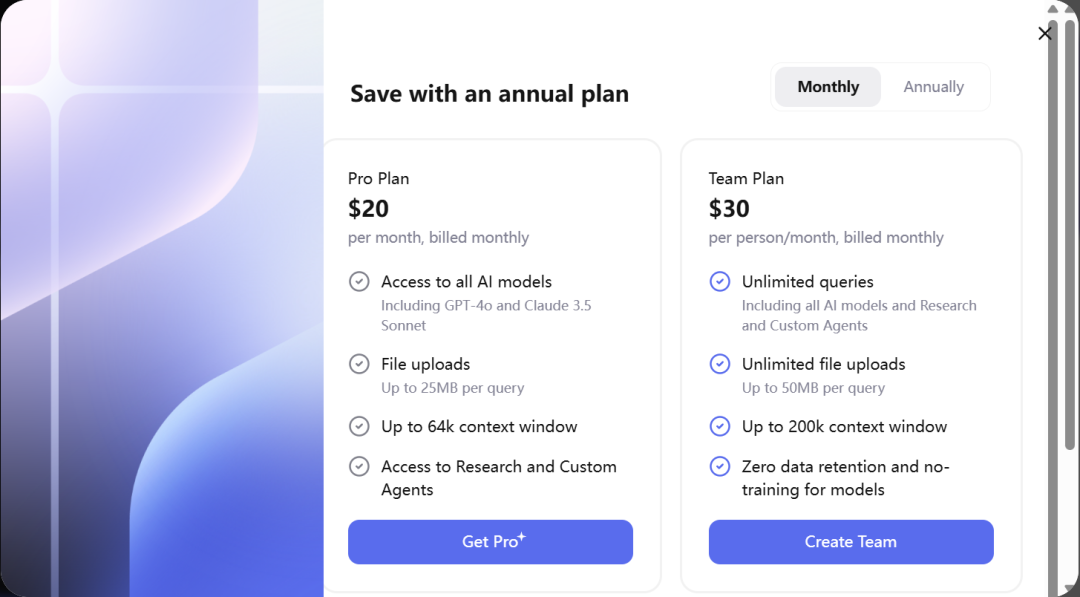
Task: Click the checkmark beside Up to 64k context window
Action: click(359, 427)
